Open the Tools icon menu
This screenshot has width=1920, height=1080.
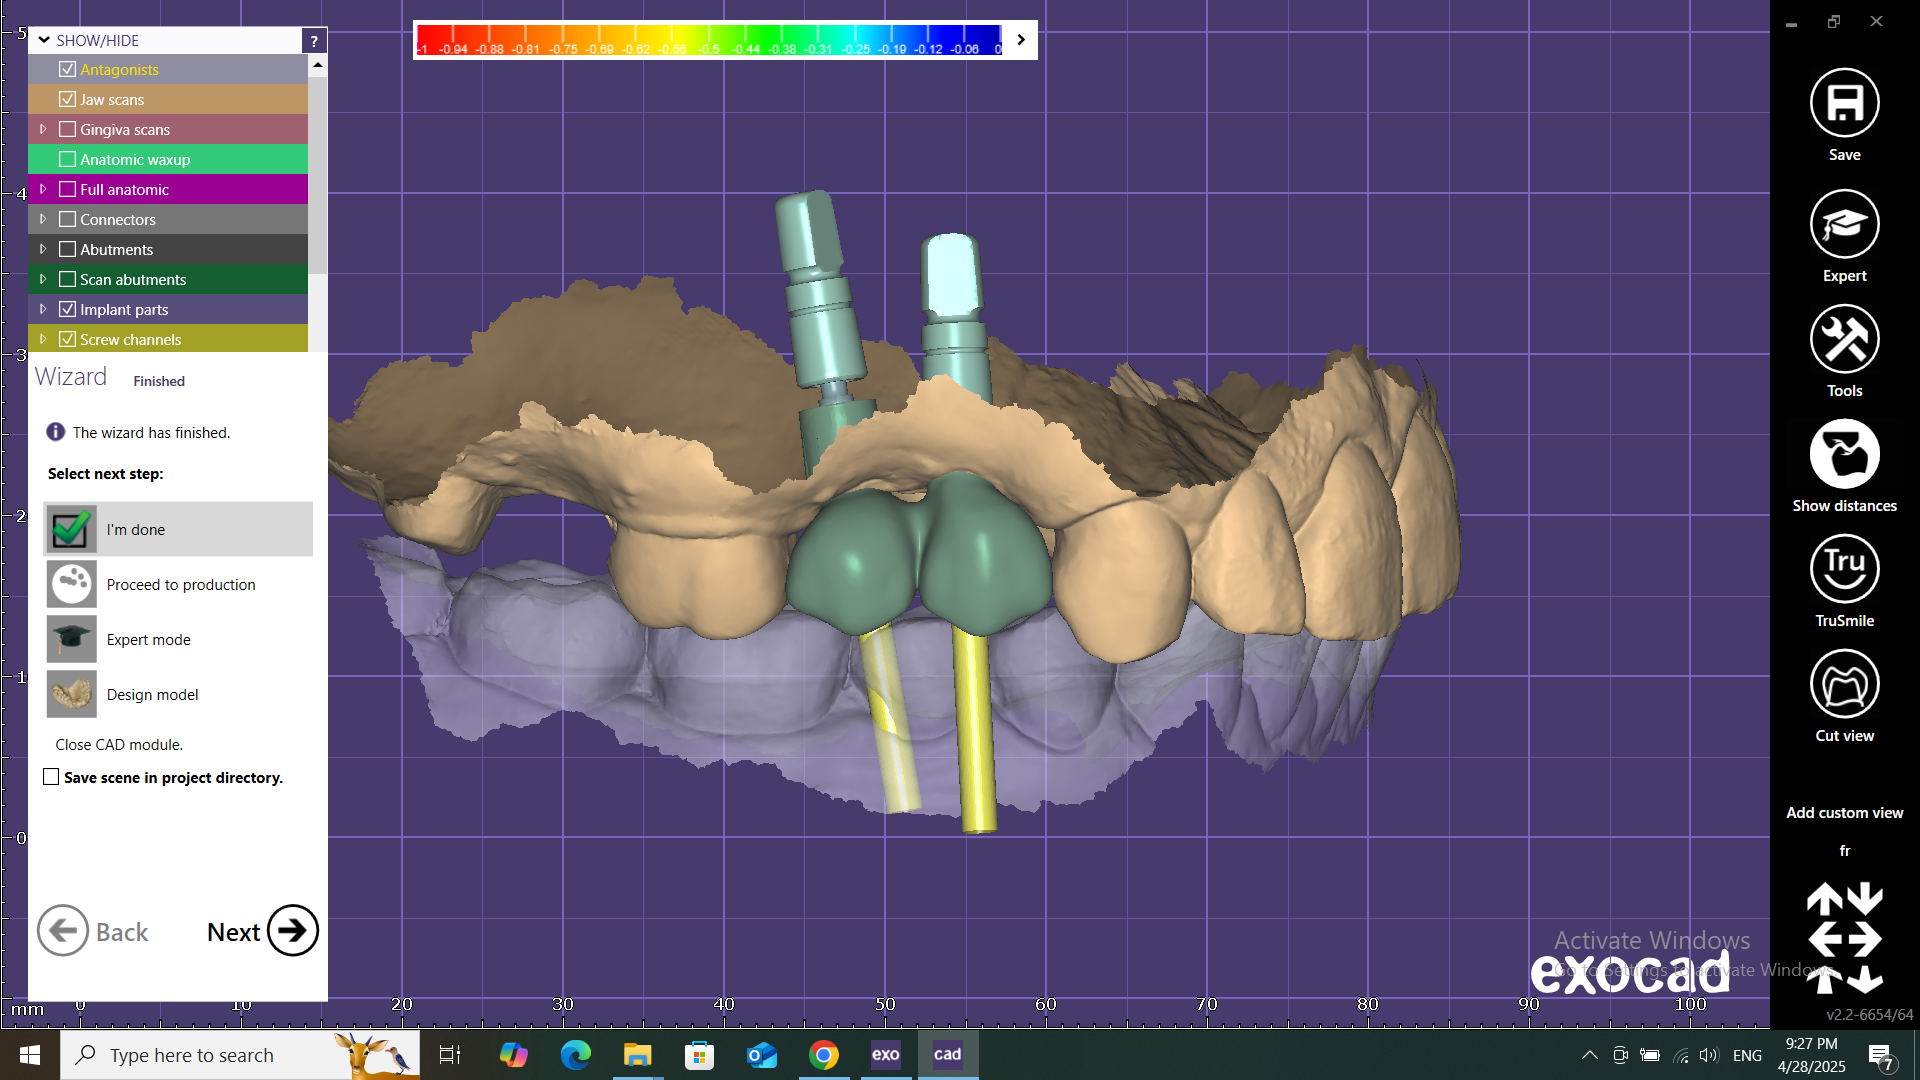(x=1844, y=339)
